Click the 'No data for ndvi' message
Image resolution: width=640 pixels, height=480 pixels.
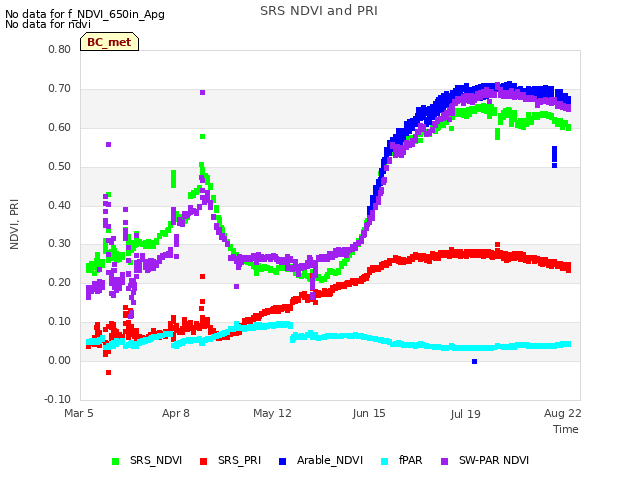[x=48, y=24]
